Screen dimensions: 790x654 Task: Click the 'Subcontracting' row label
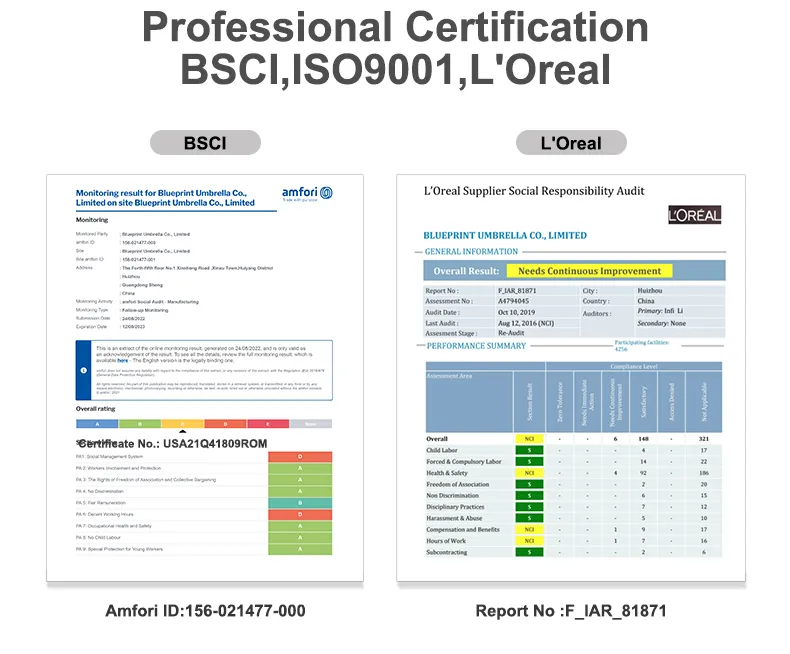point(446,552)
